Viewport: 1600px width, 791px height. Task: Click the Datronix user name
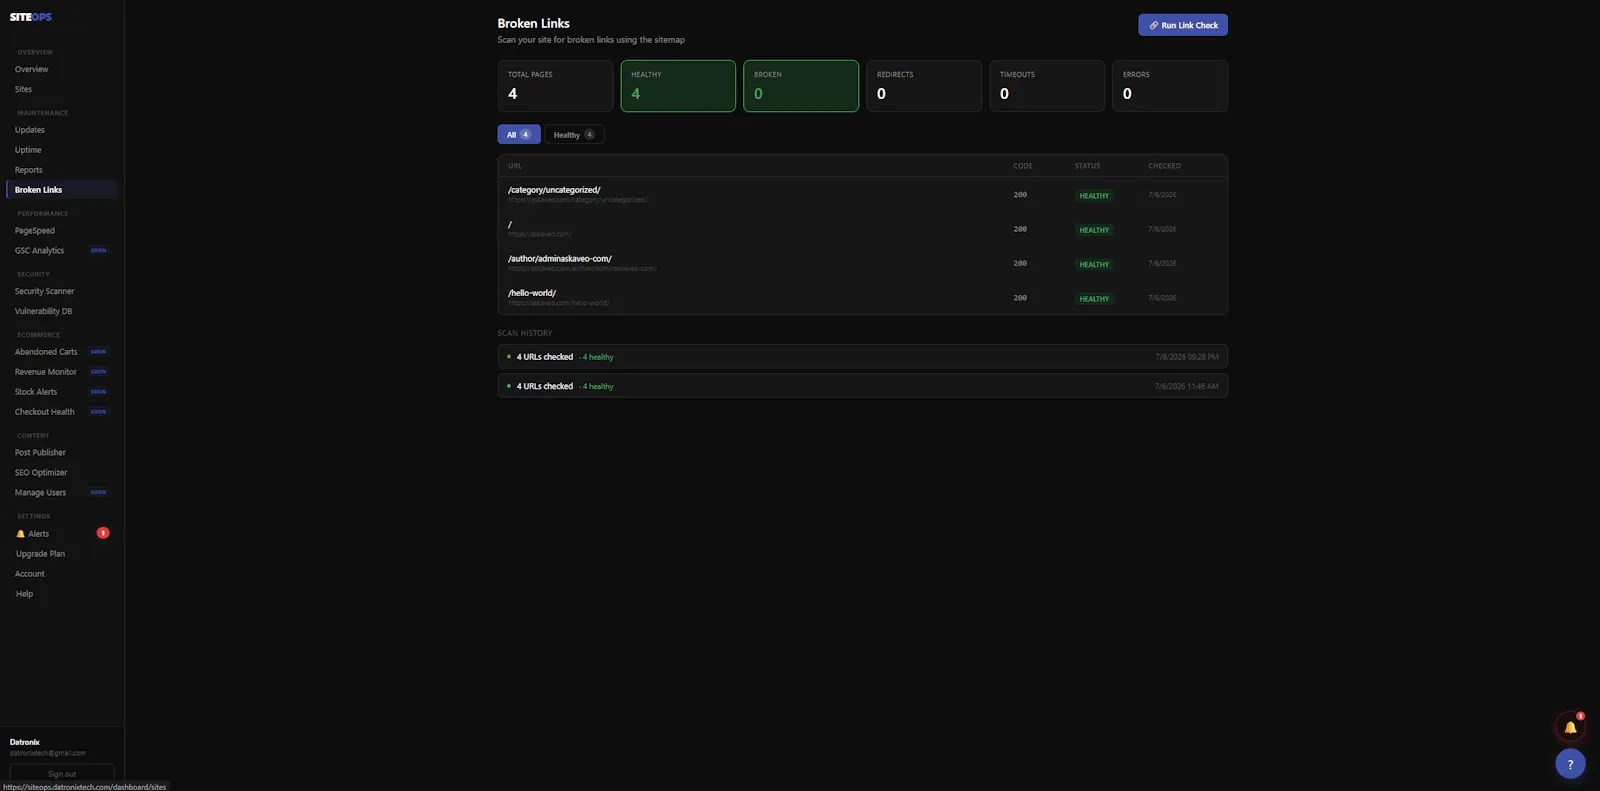point(25,742)
